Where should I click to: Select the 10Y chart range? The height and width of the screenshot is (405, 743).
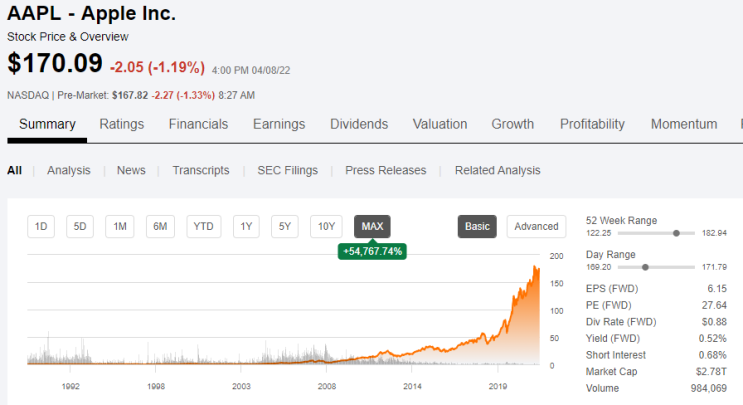click(326, 226)
